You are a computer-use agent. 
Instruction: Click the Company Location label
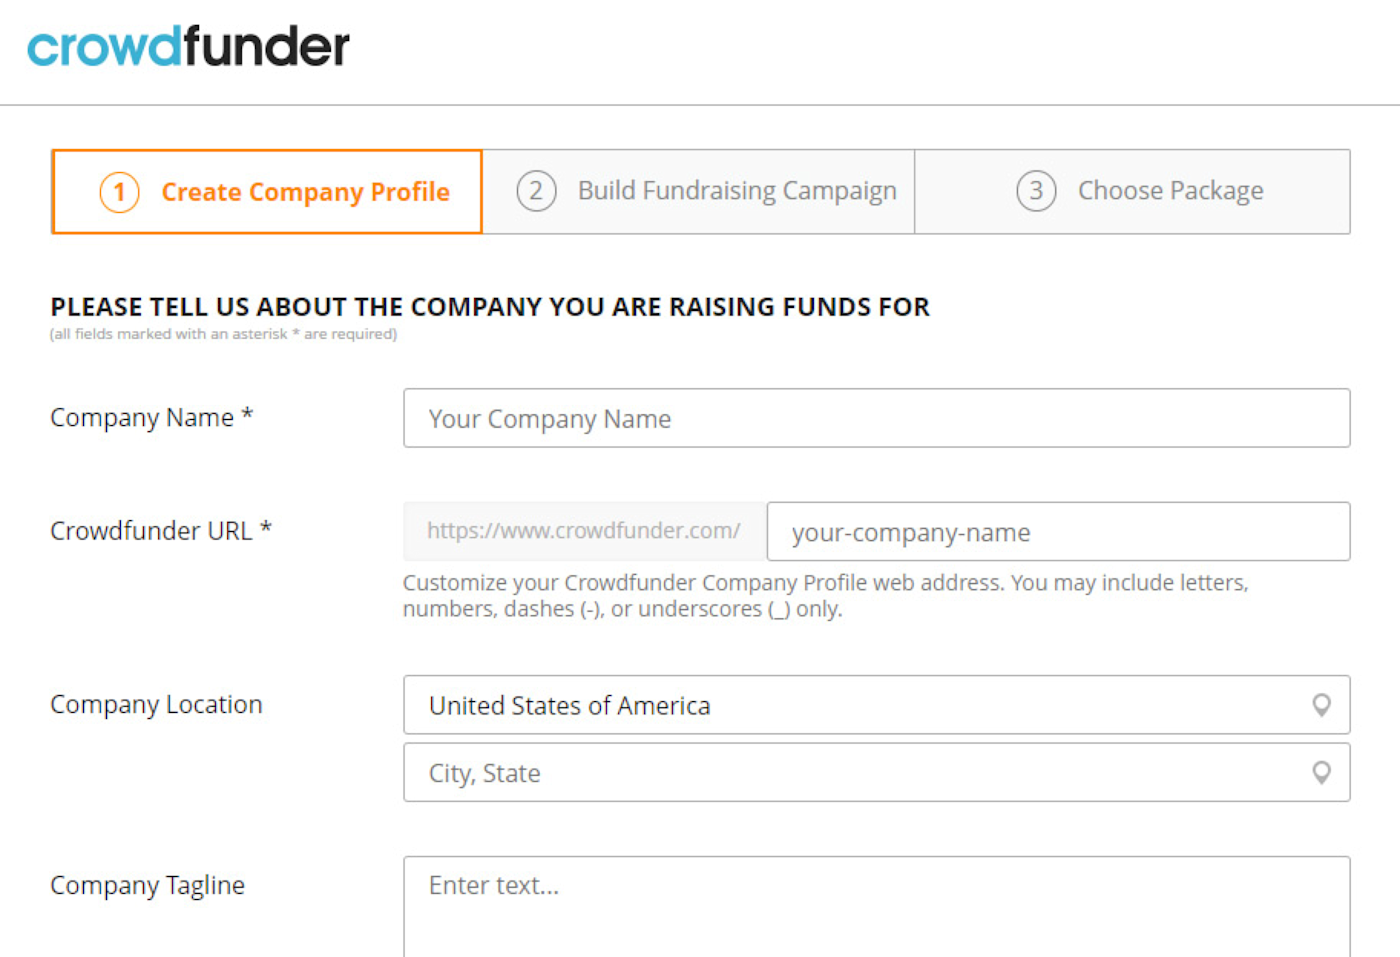(156, 705)
